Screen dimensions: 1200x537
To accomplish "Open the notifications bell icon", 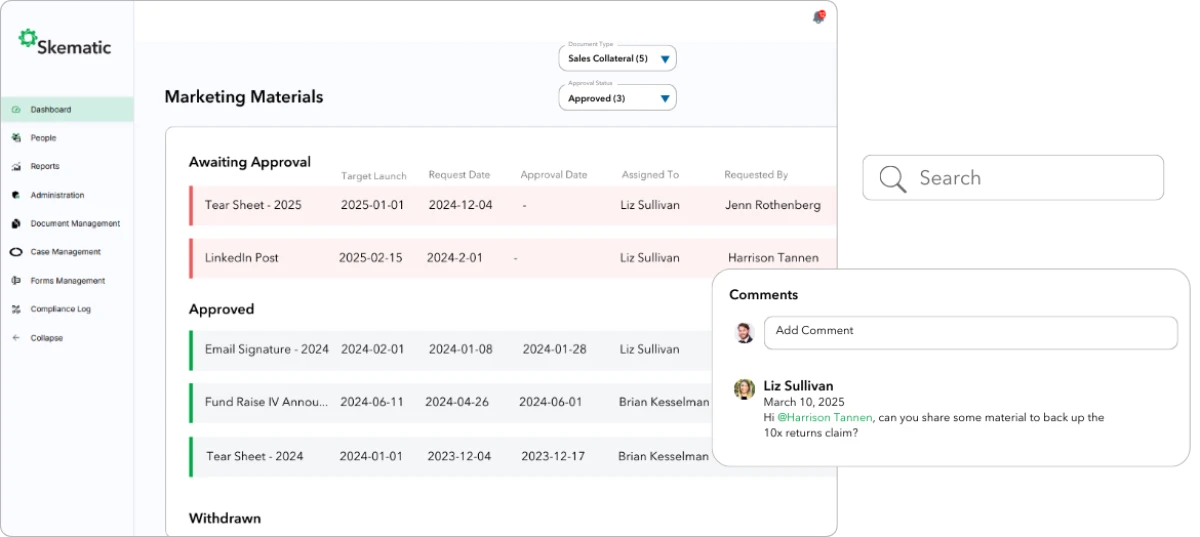I will (819, 17).
